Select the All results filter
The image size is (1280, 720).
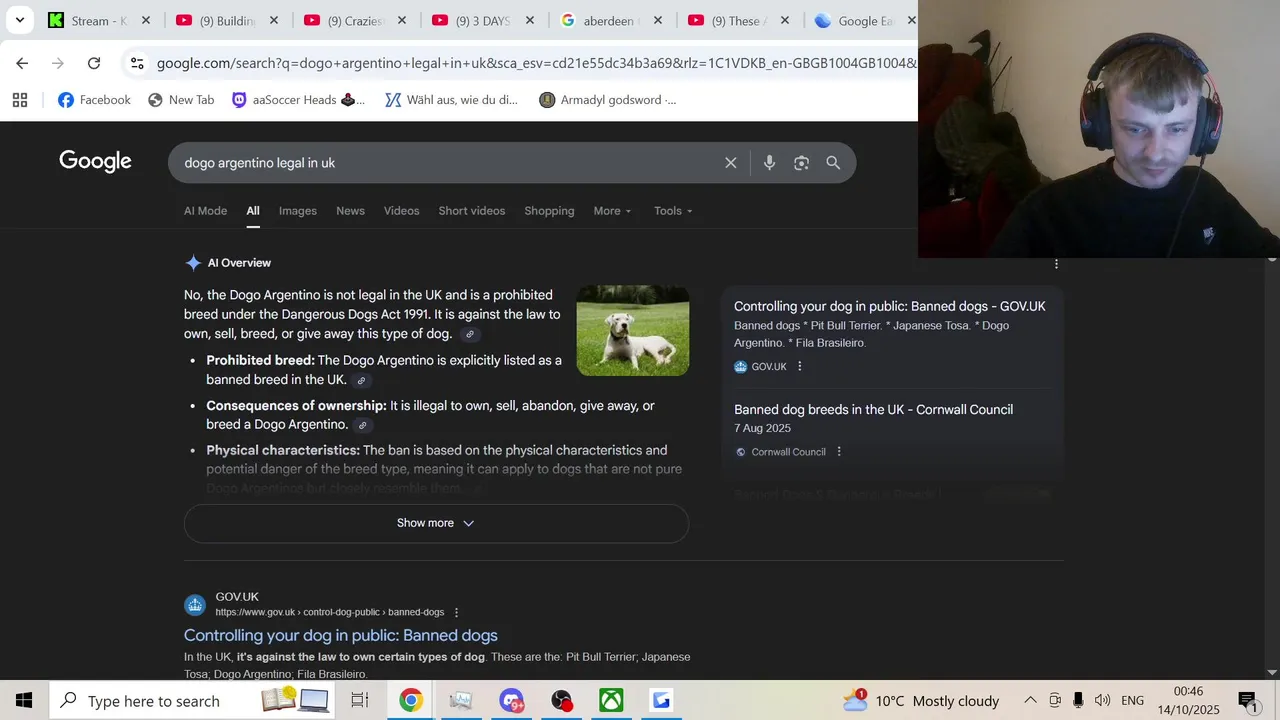coord(253,211)
